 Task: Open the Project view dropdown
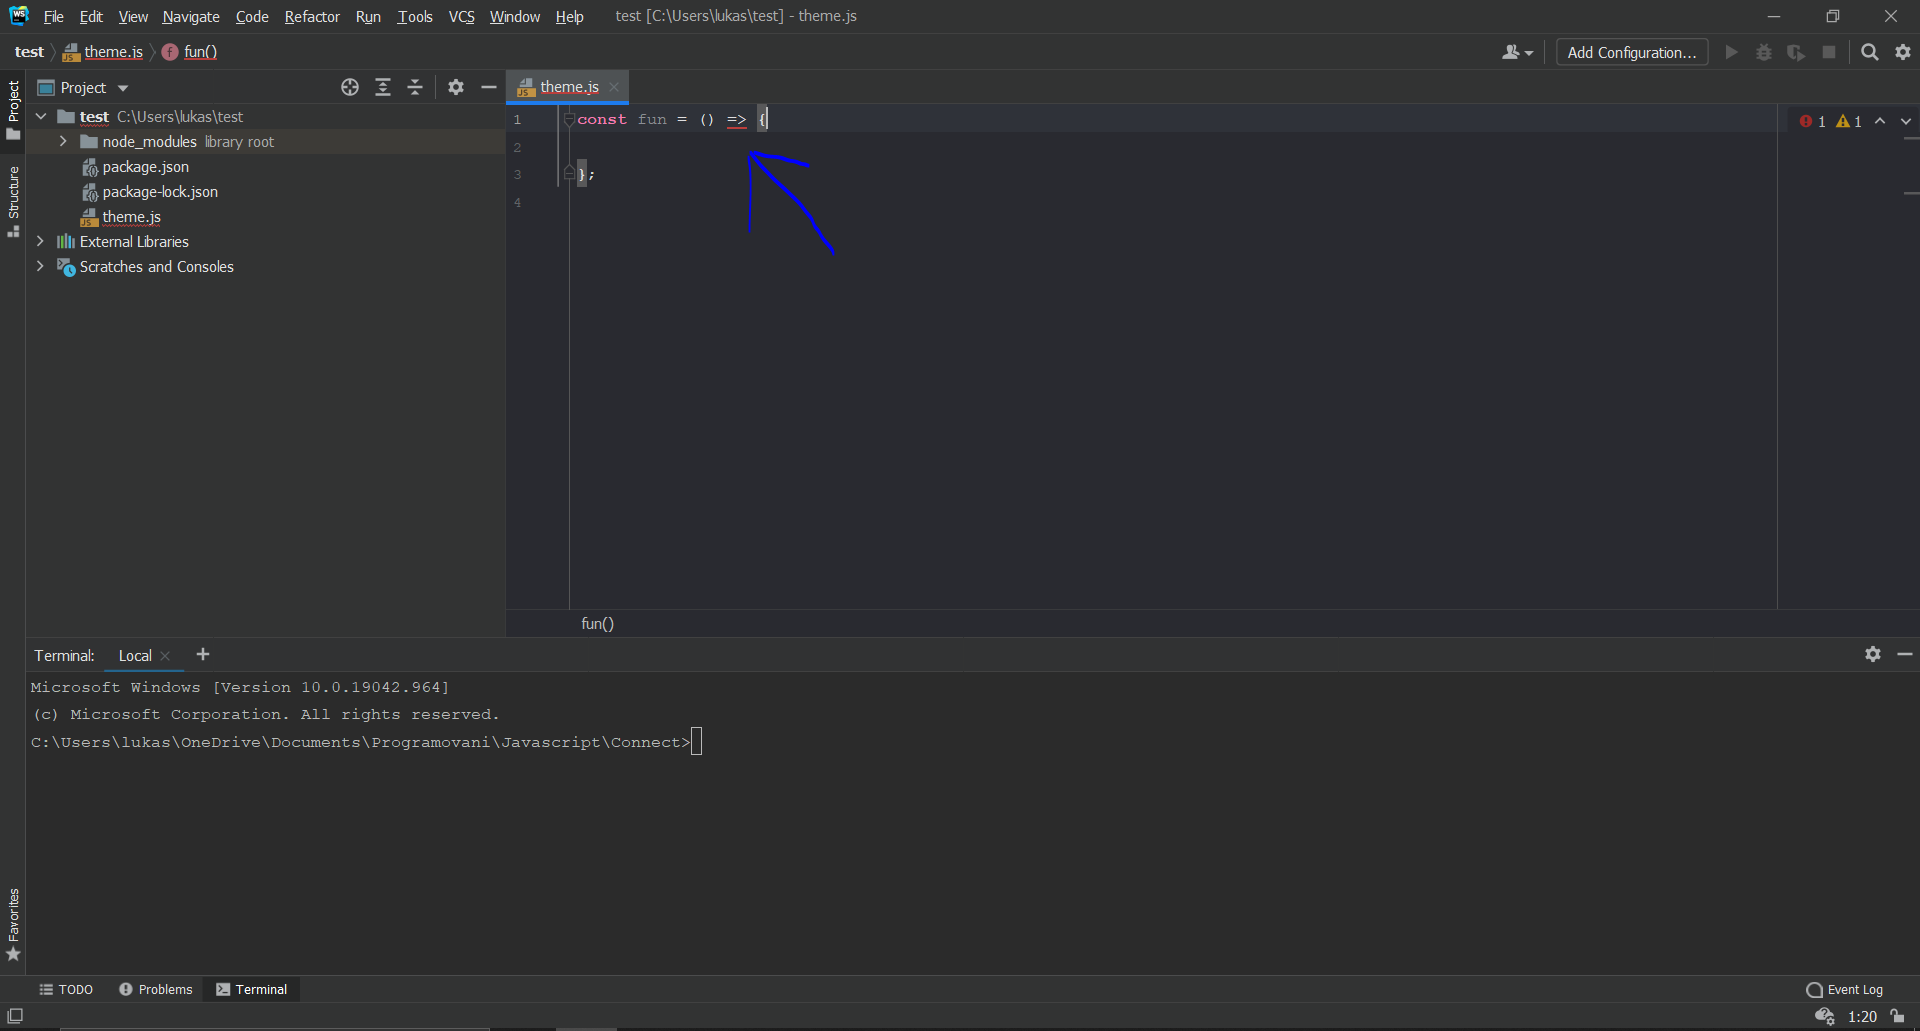pos(123,87)
